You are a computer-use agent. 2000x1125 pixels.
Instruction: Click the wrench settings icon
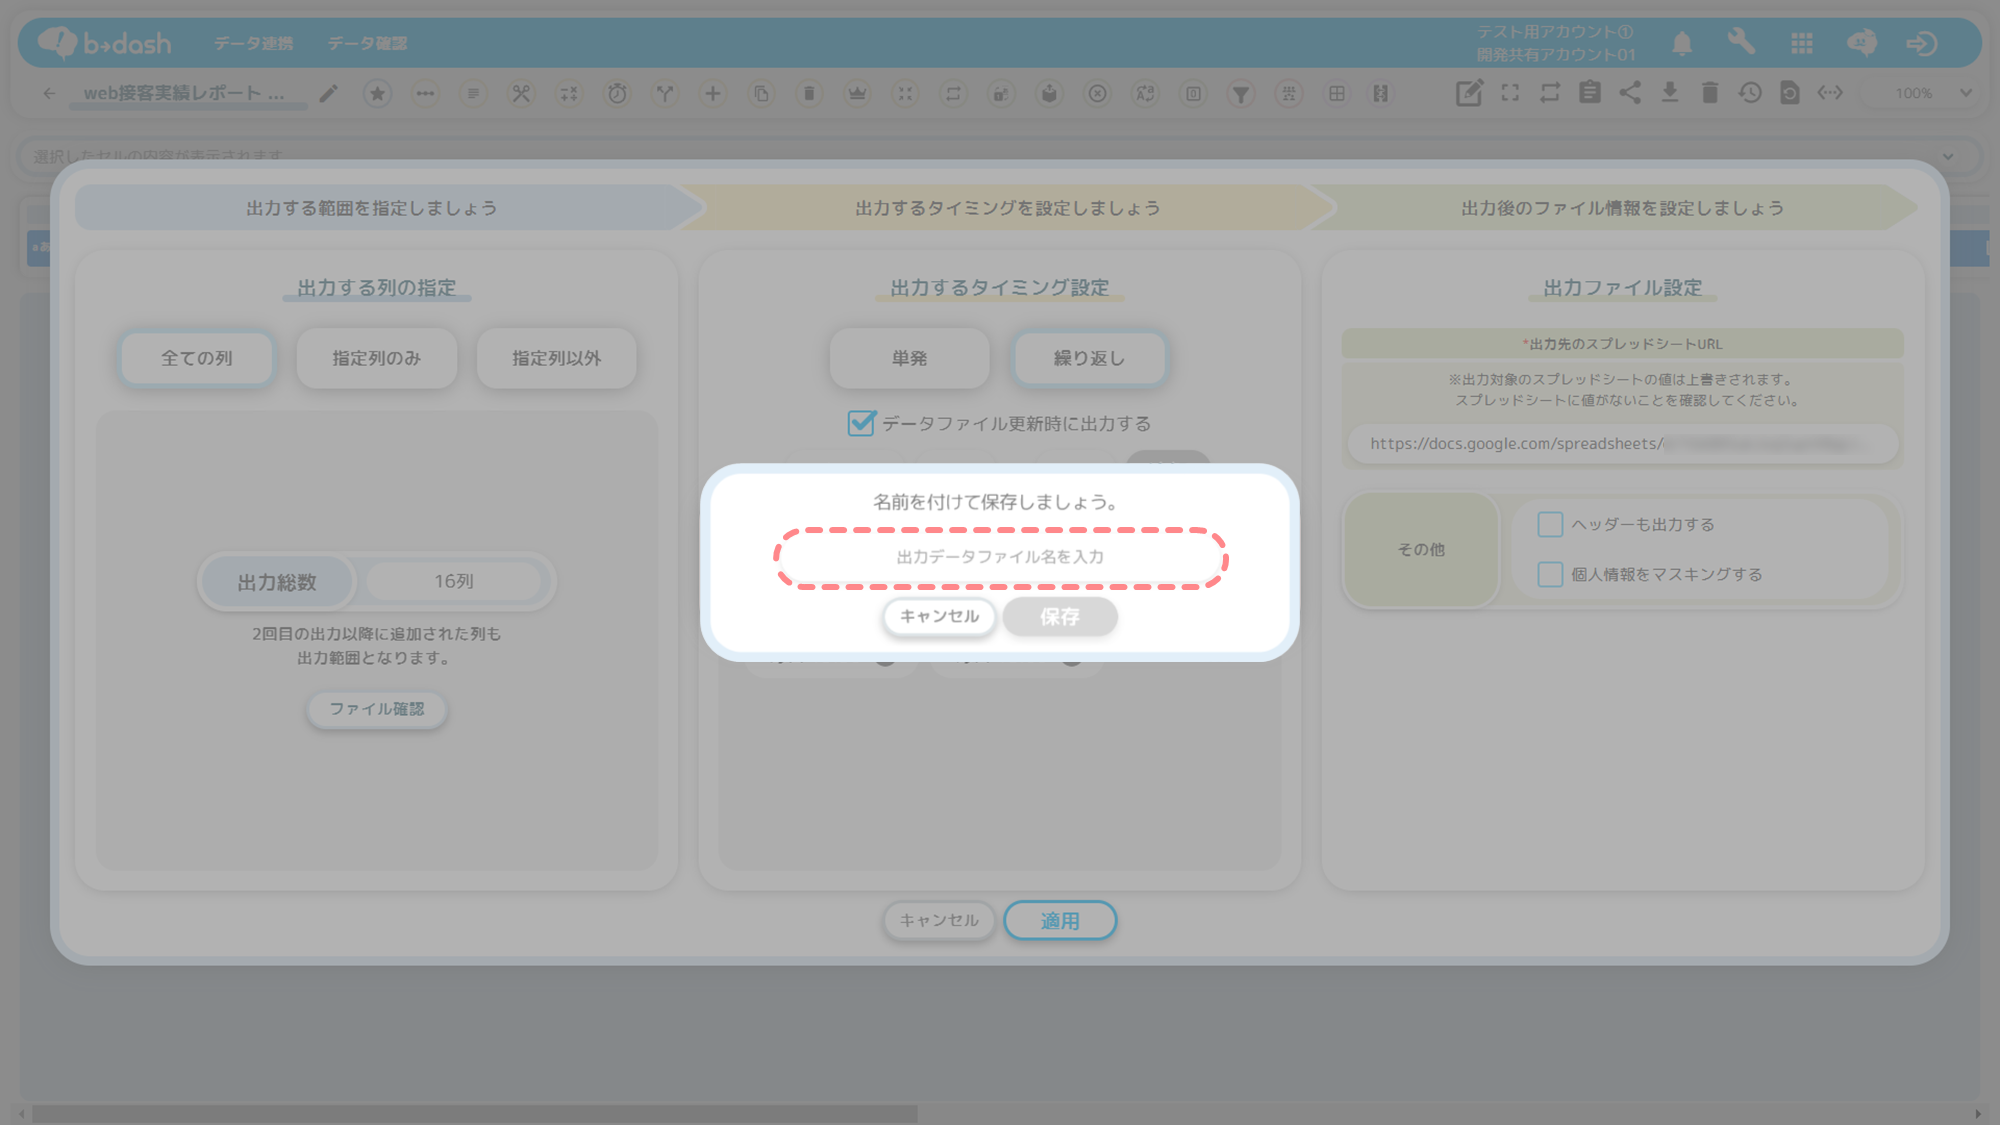click(x=1741, y=42)
